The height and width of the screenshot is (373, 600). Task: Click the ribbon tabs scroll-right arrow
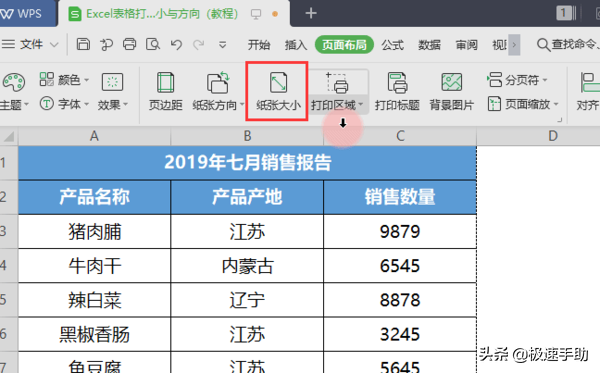514,45
